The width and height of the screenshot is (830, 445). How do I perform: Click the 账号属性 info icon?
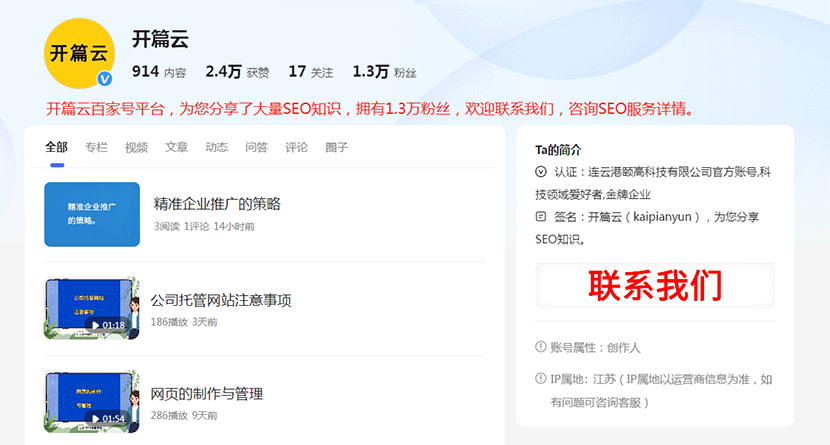tap(541, 348)
